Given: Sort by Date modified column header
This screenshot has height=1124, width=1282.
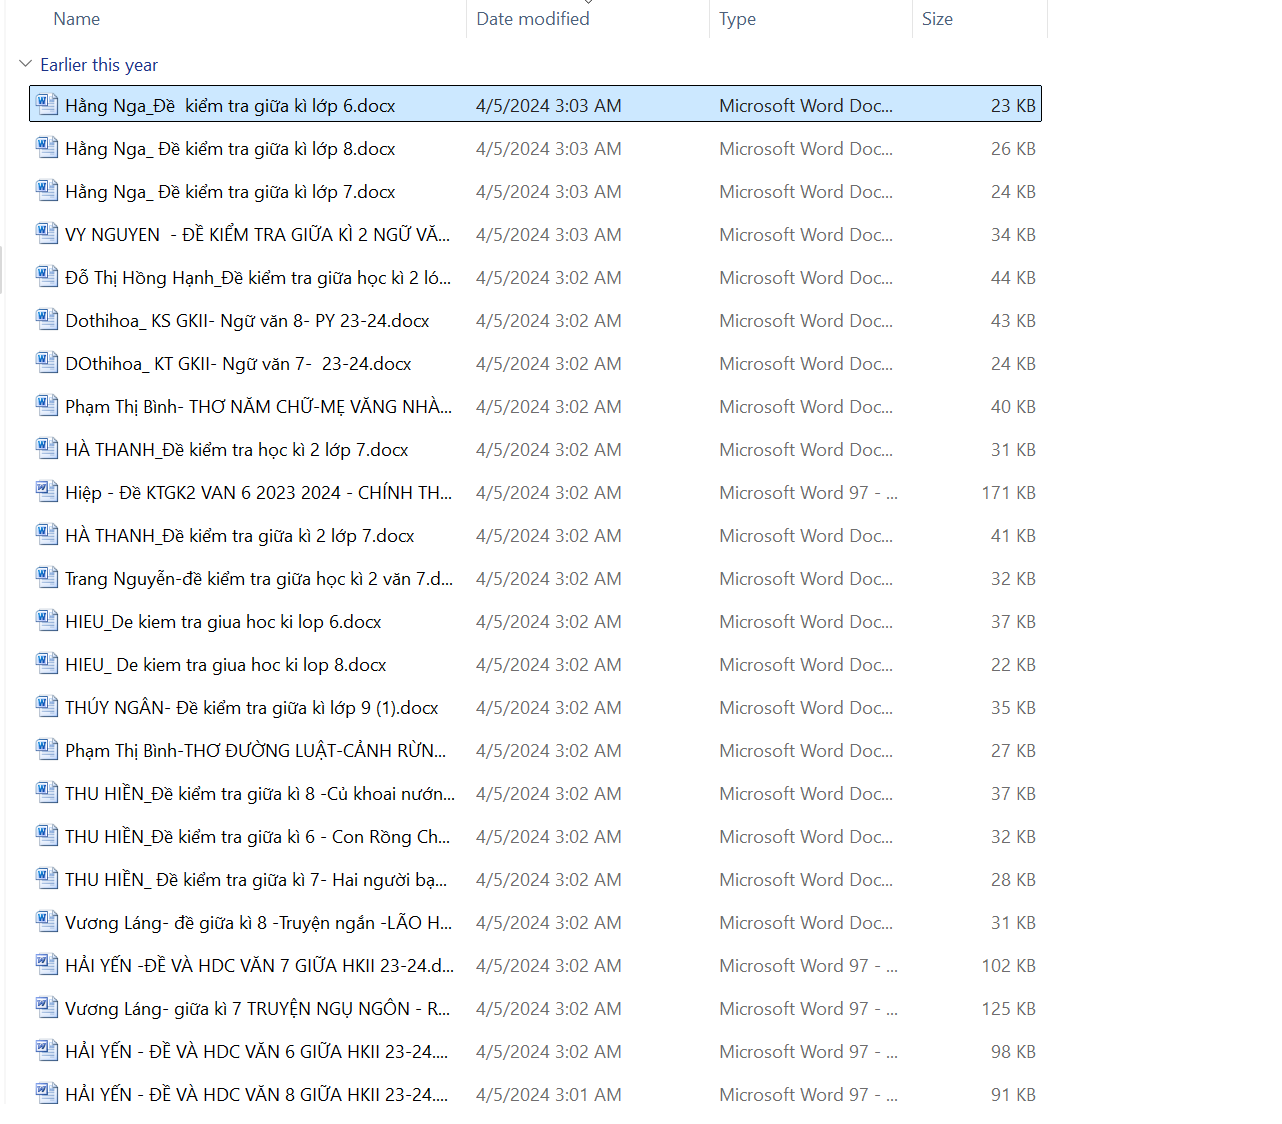Looking at the screenshot, I should point(532,19).
